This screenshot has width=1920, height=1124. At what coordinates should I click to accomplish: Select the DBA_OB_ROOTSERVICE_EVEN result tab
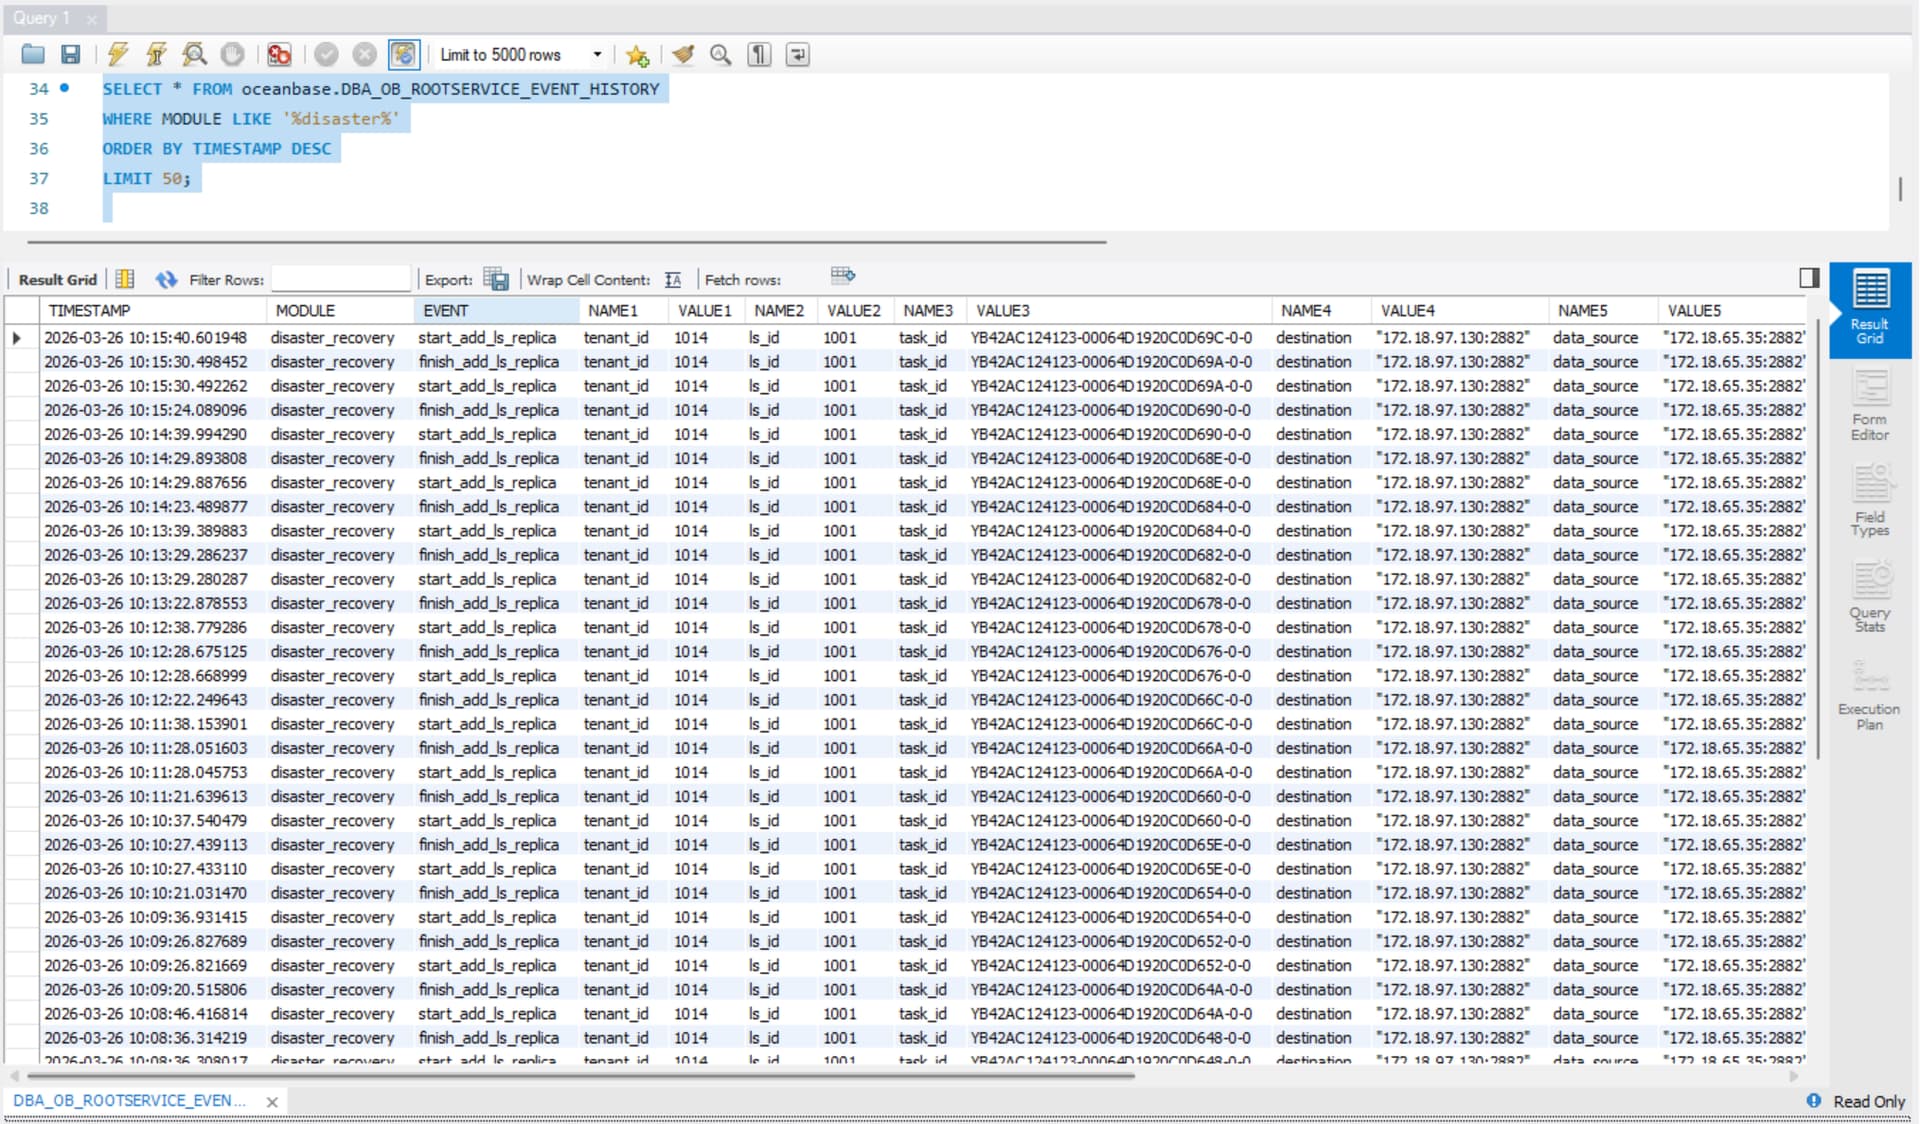pos(130,1100)
